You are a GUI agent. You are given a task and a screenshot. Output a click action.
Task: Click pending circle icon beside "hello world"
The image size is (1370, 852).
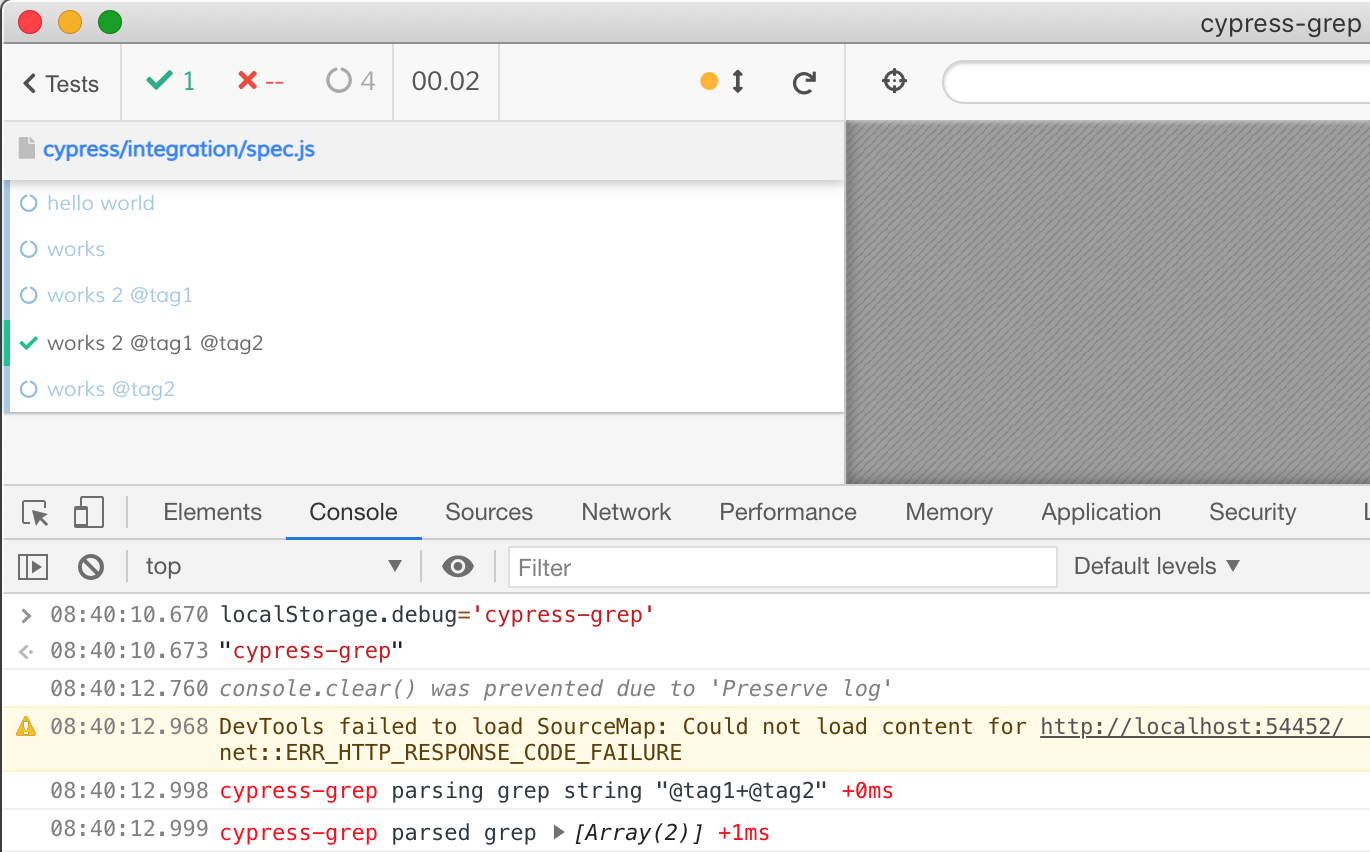(x=29, y=203)
